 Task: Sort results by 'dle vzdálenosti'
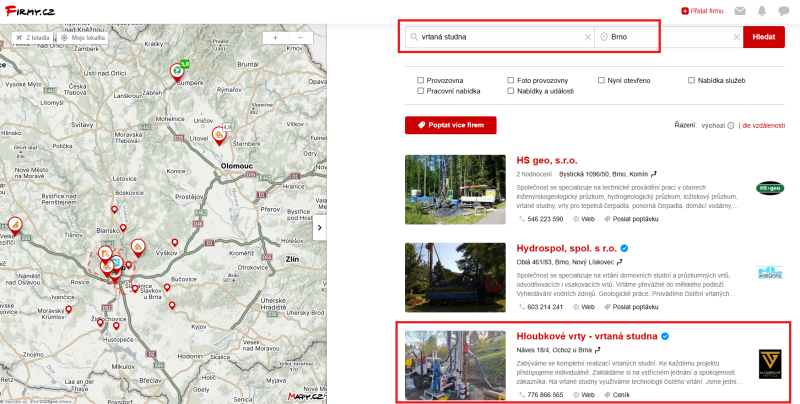pyautogui.click(x=764, y=125)
